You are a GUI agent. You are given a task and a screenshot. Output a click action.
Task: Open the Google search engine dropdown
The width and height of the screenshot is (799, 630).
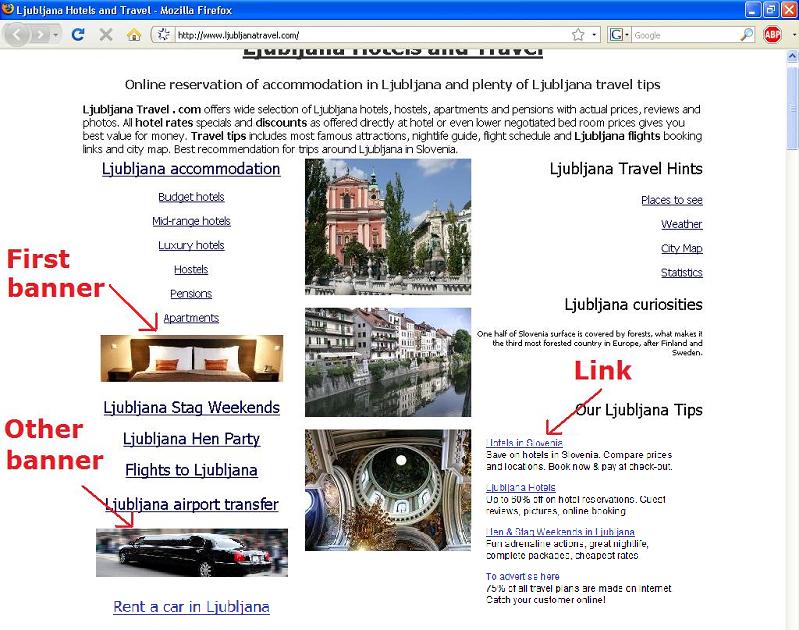620,34
